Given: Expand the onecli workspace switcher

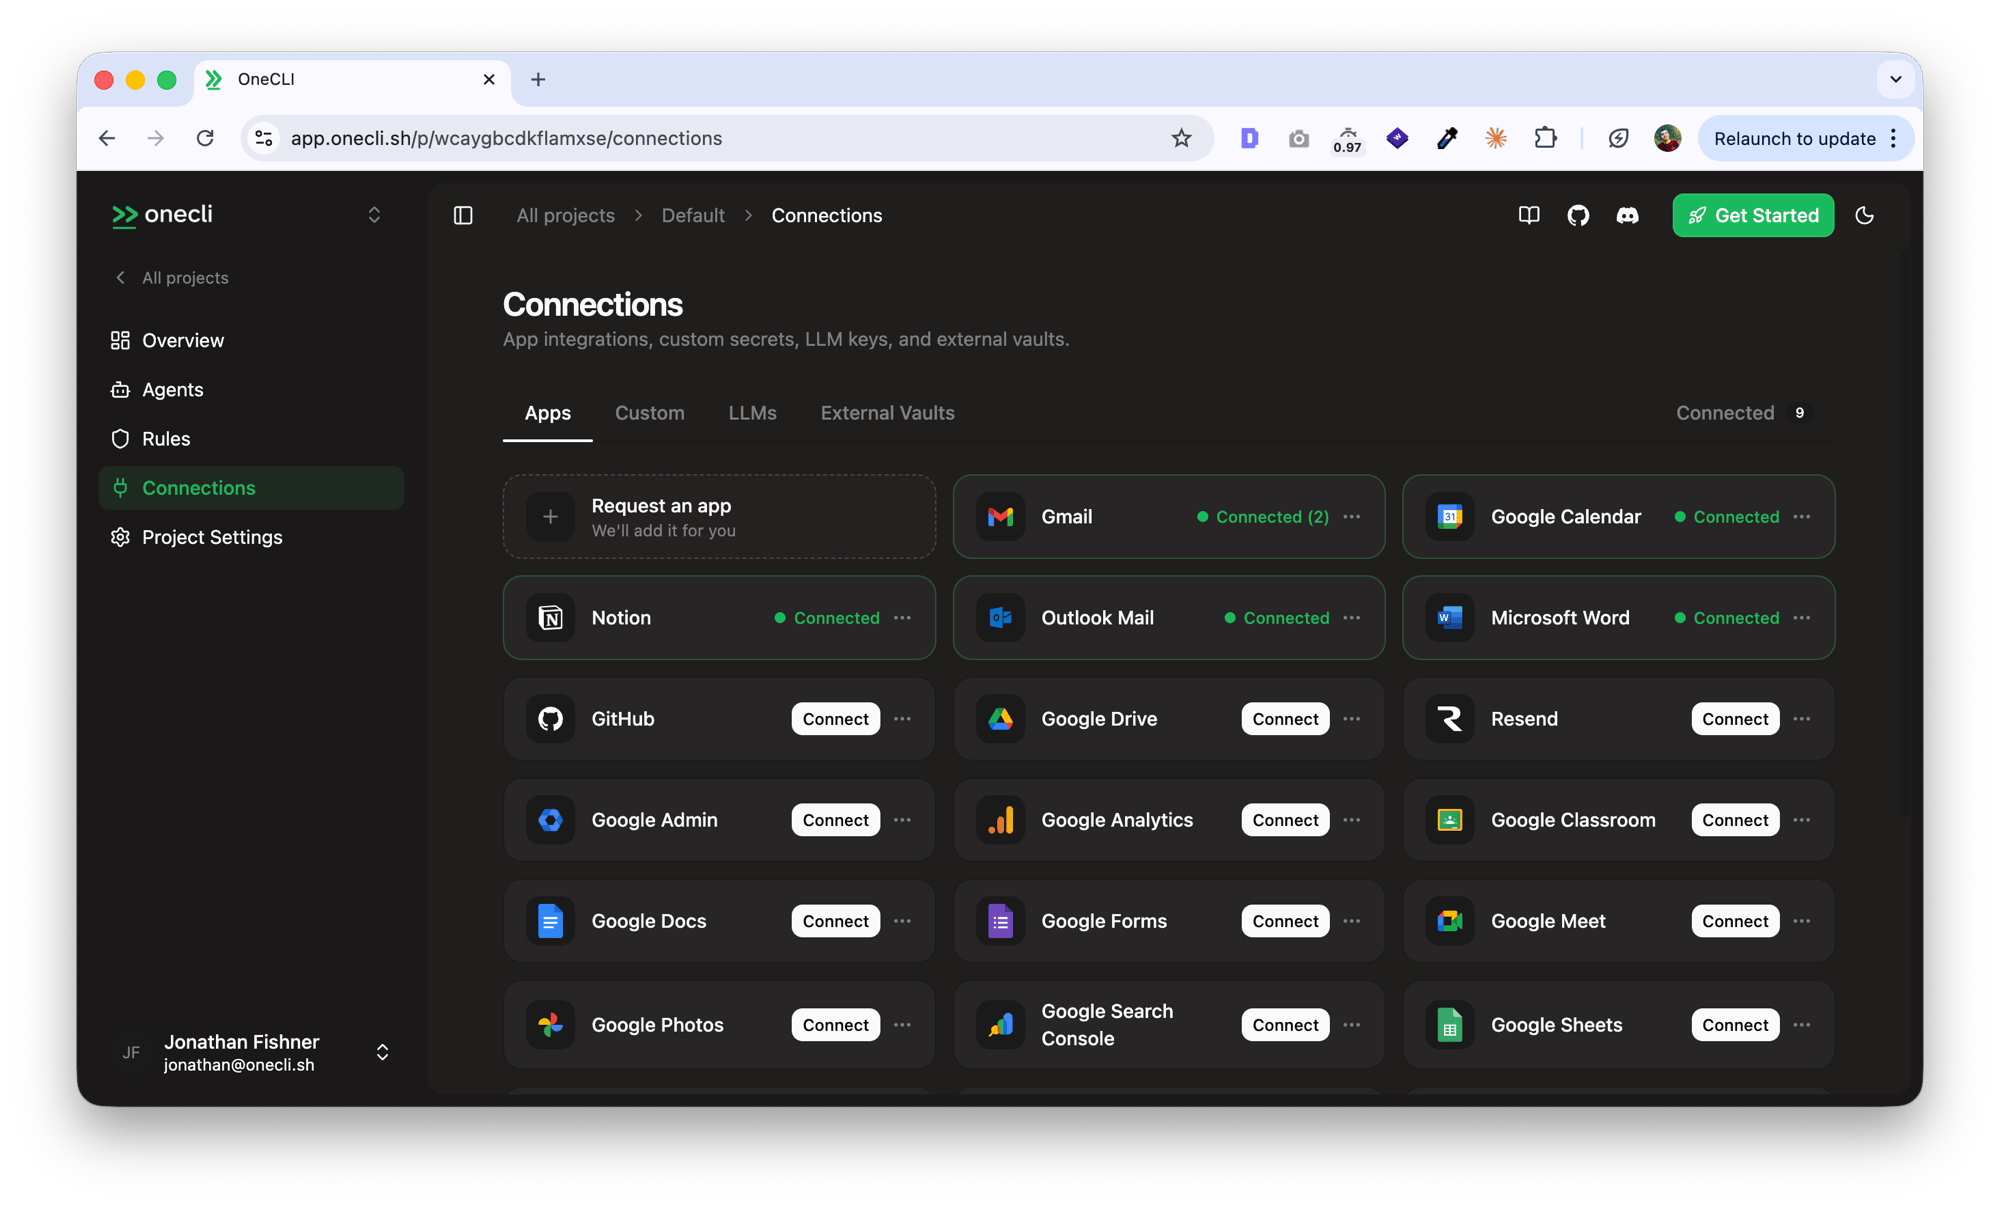Looking at the screenshot, I should [x=374, y=215].
